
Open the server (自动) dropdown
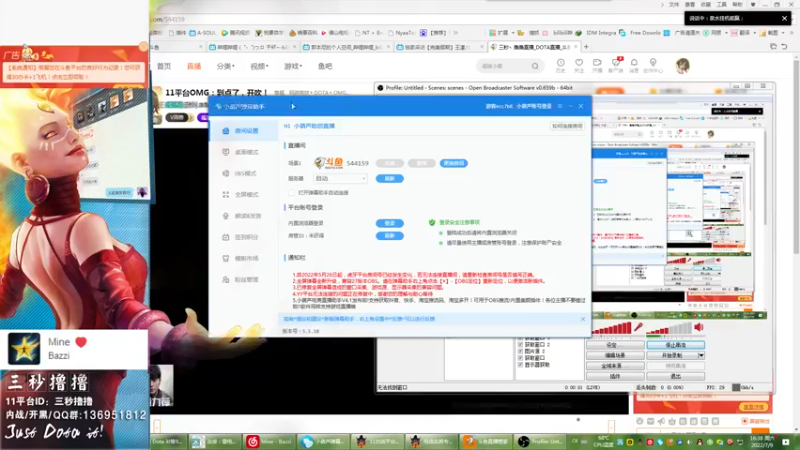pyautogui.click(x=340, y=179)
